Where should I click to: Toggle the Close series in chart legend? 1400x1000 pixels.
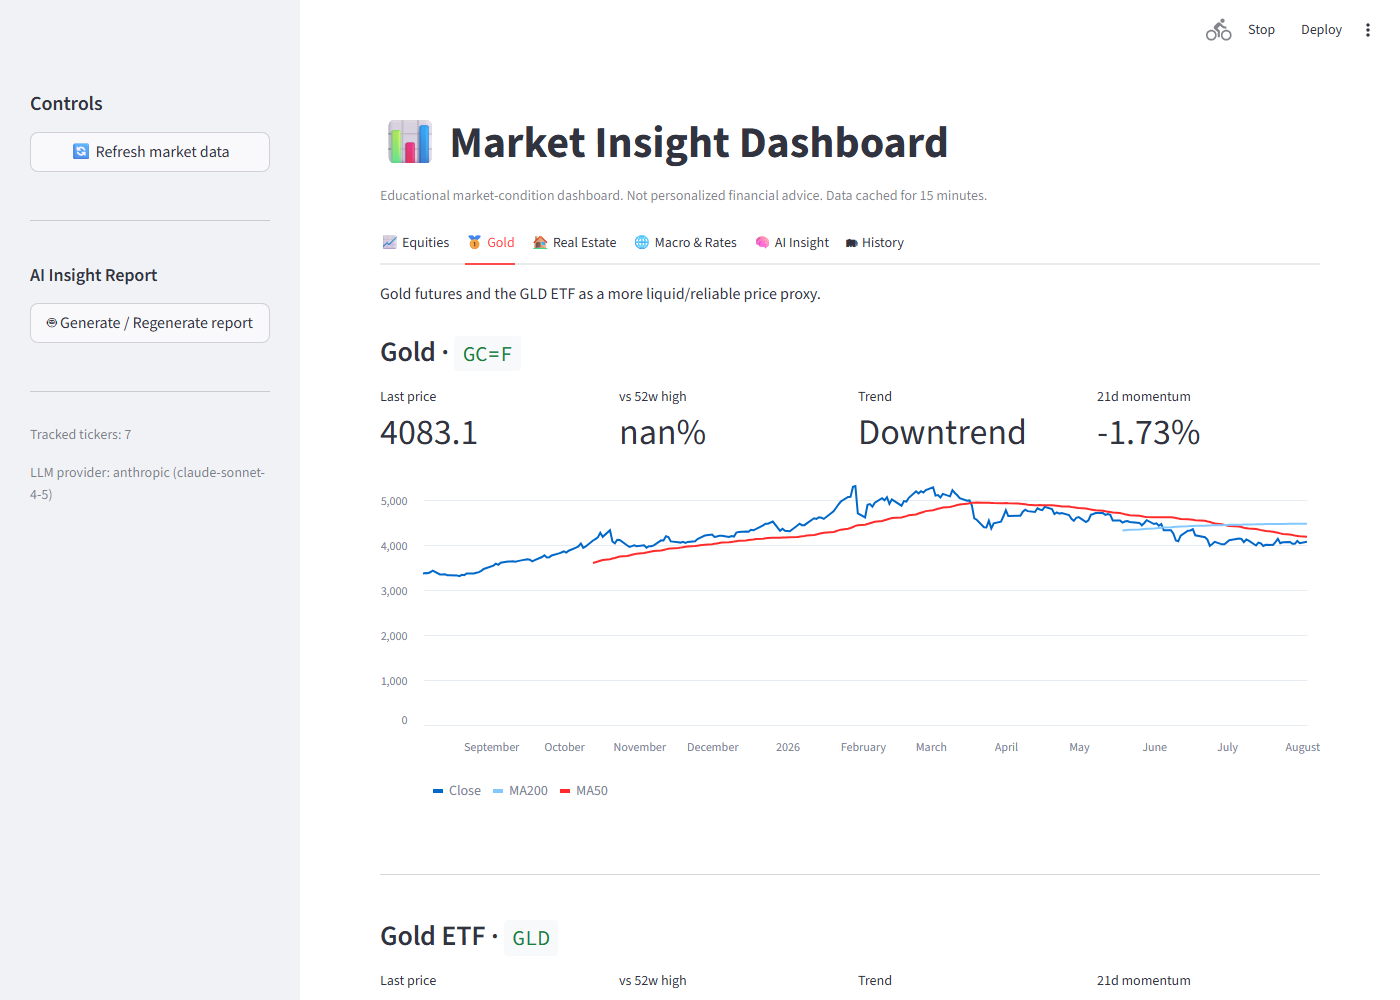[457, 791]
